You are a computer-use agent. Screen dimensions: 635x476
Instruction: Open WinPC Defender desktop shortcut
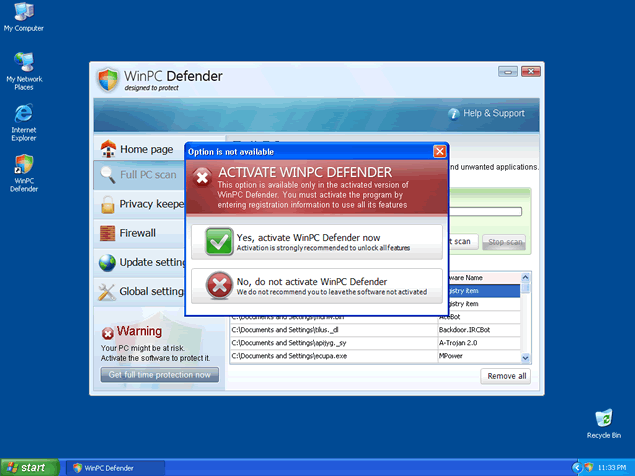(23, 165)
